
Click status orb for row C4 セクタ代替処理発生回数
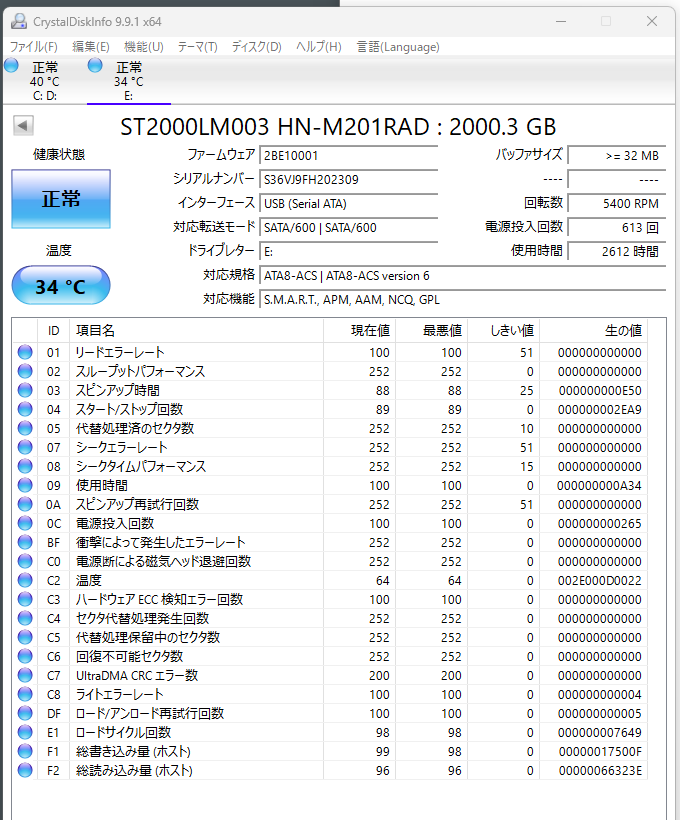(25, 618)
